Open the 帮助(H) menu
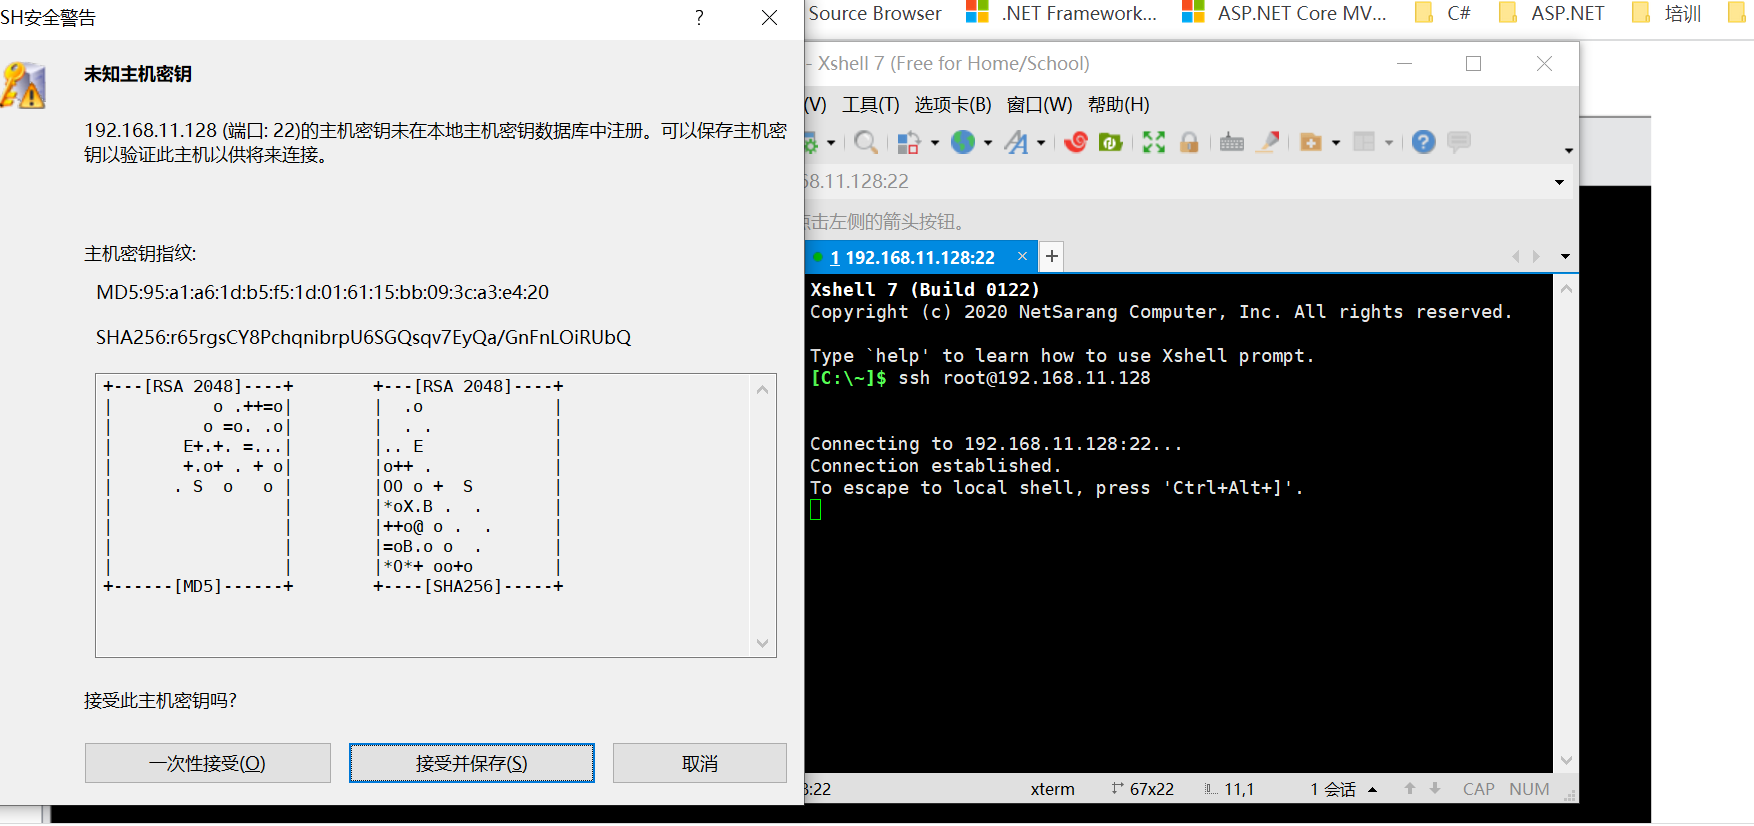This screenshot has height=826, width=1754. tap(1119, 105)
